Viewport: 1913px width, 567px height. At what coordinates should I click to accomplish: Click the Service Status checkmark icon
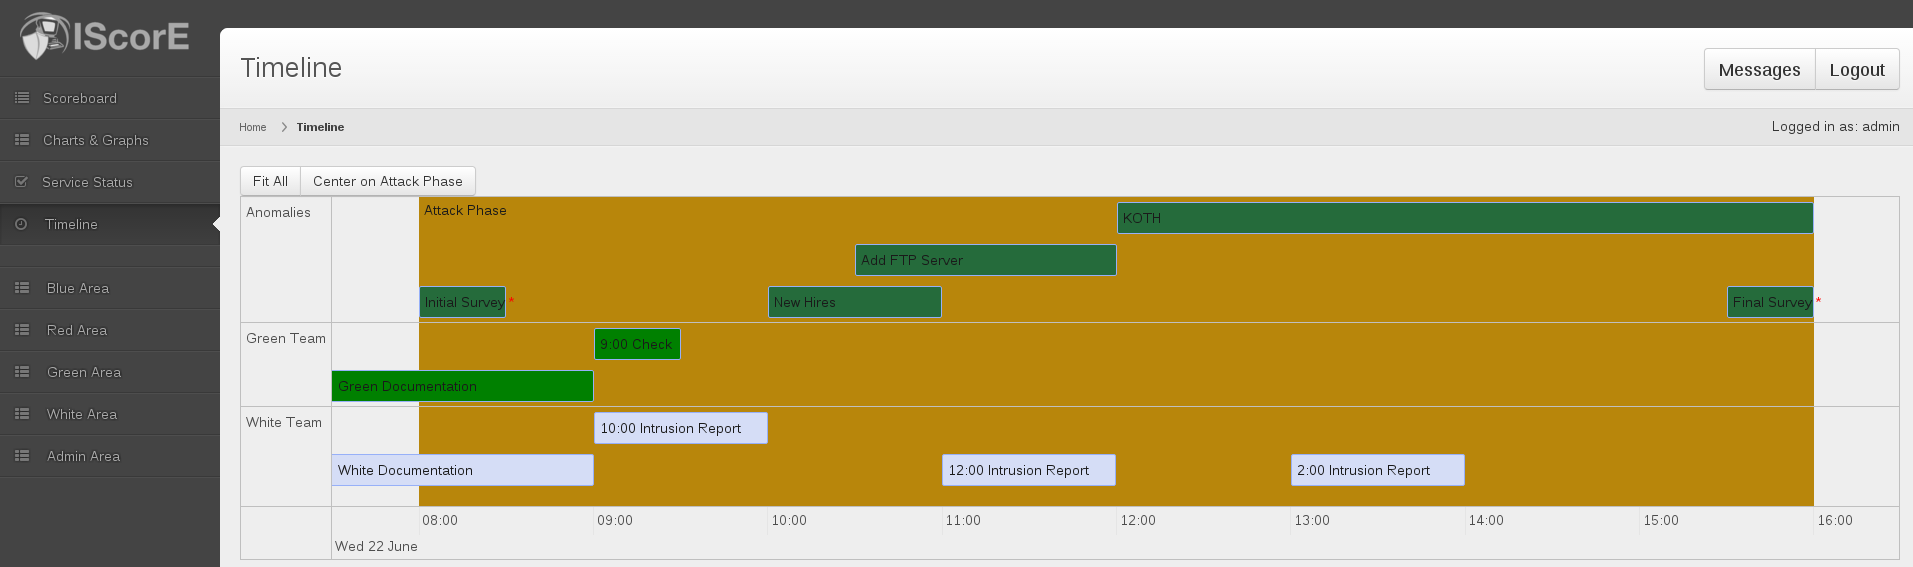[x=21, y=182]
